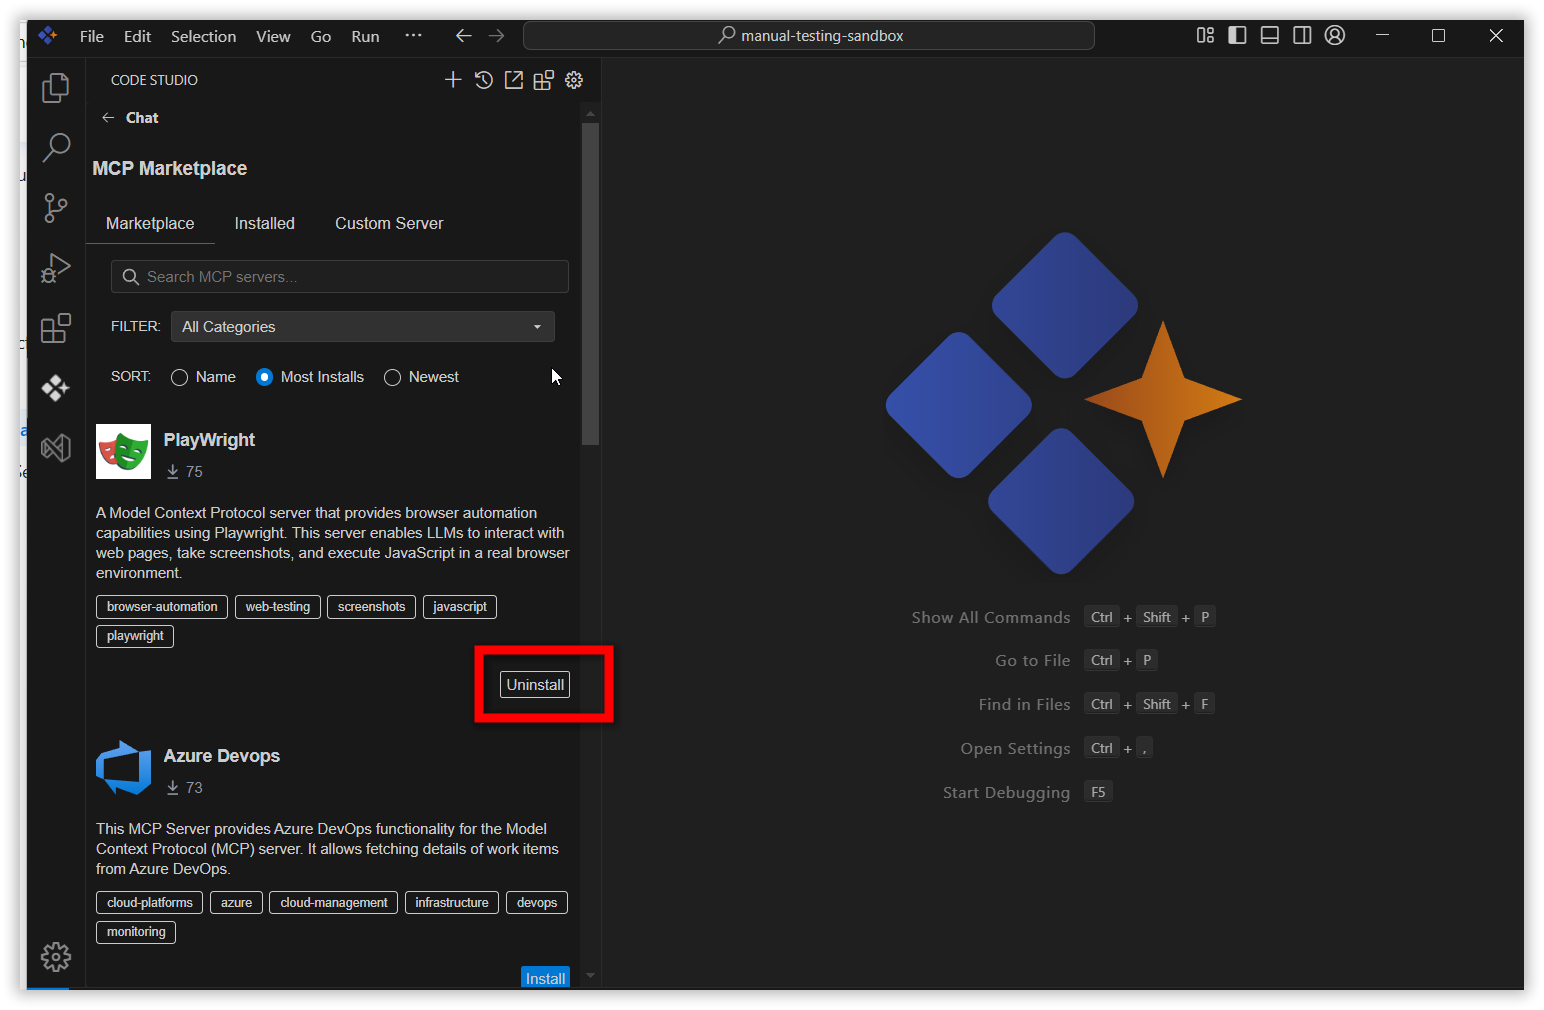The height and width of the screenshot is (1010, 1544).
Task: Open the Search view in activity bar
Action: coord(56,148)
